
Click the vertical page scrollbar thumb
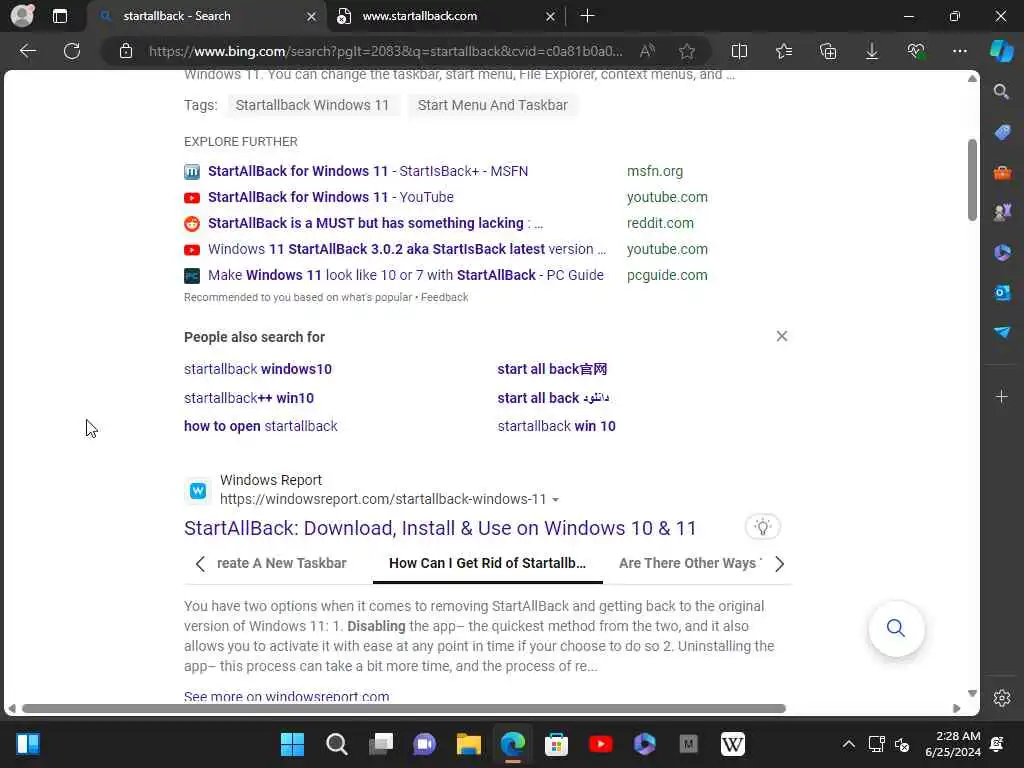point(972,180)
